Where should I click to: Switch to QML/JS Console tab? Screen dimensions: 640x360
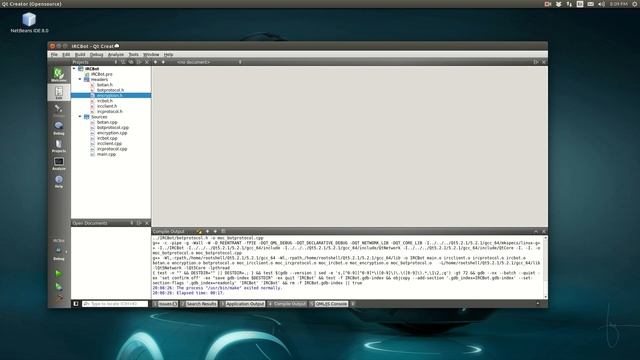(x=329, y=304)
